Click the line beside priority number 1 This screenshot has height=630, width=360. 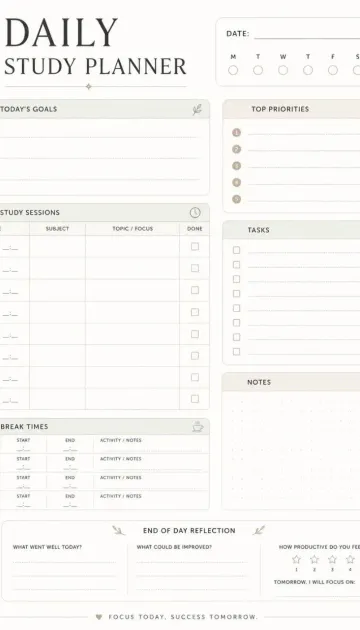(304, 135)
